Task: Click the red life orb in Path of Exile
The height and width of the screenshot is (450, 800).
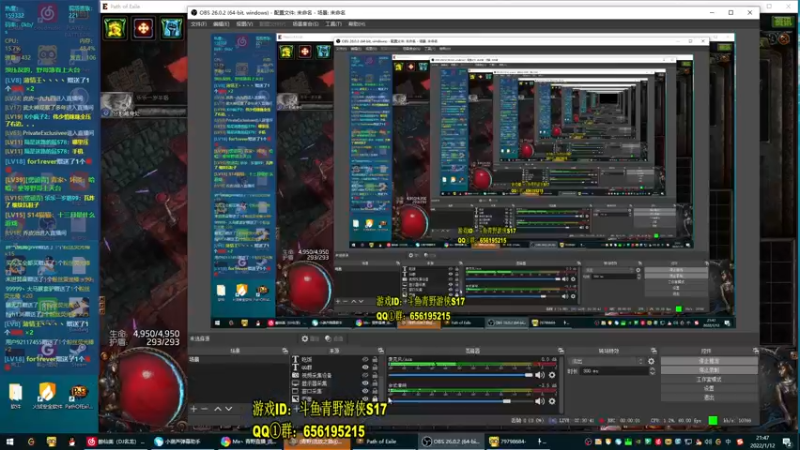Action: click(x=148, y=388)
